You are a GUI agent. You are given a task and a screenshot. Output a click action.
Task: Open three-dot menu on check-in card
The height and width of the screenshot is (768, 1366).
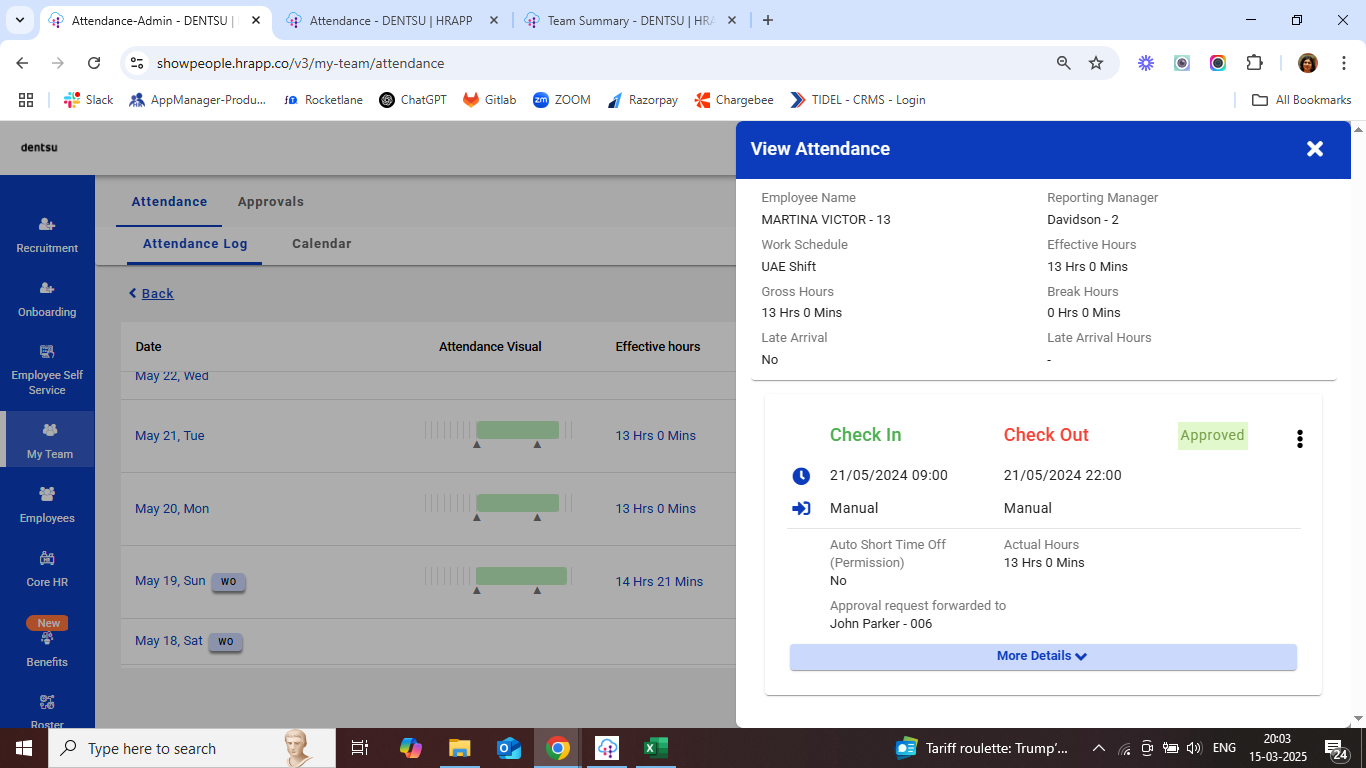1299,439
